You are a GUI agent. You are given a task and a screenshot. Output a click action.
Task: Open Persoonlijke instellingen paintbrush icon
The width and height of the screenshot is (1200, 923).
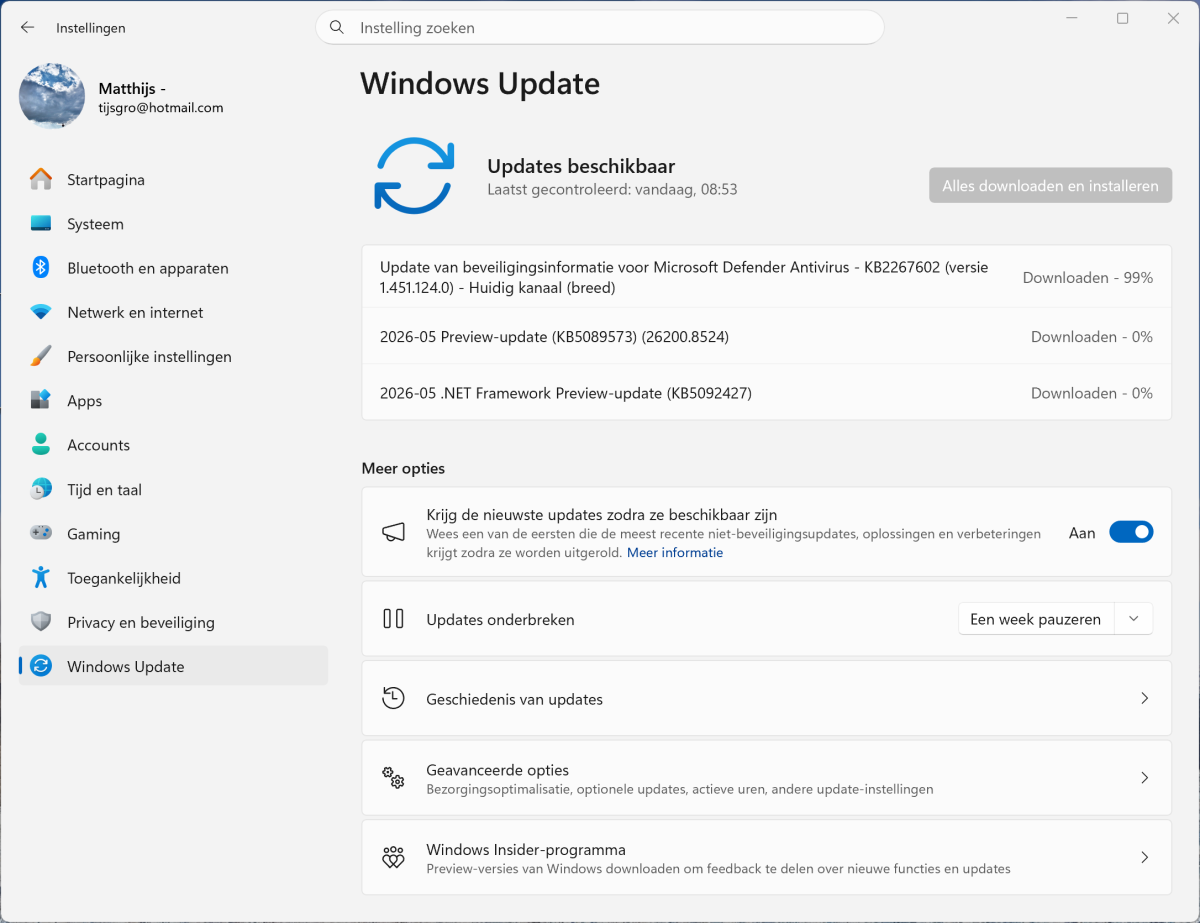point(41,356)
